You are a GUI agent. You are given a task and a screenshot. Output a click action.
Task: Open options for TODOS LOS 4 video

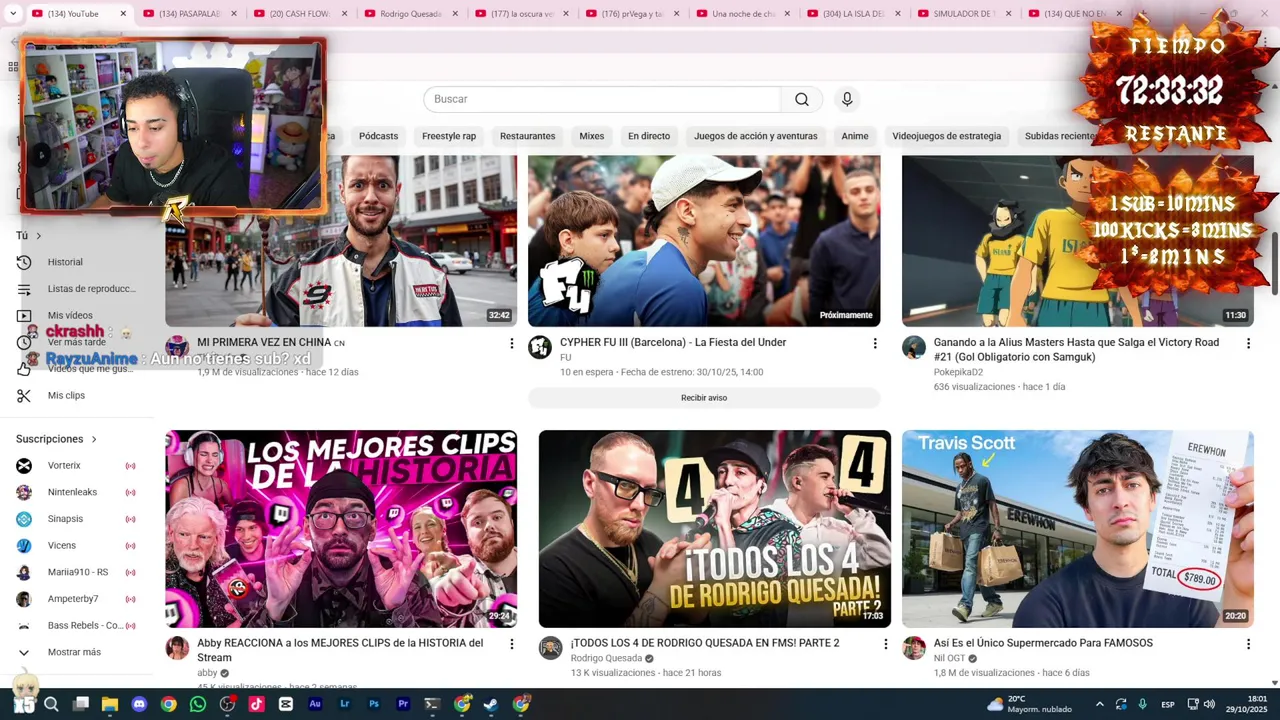click(x=885, y=644)
